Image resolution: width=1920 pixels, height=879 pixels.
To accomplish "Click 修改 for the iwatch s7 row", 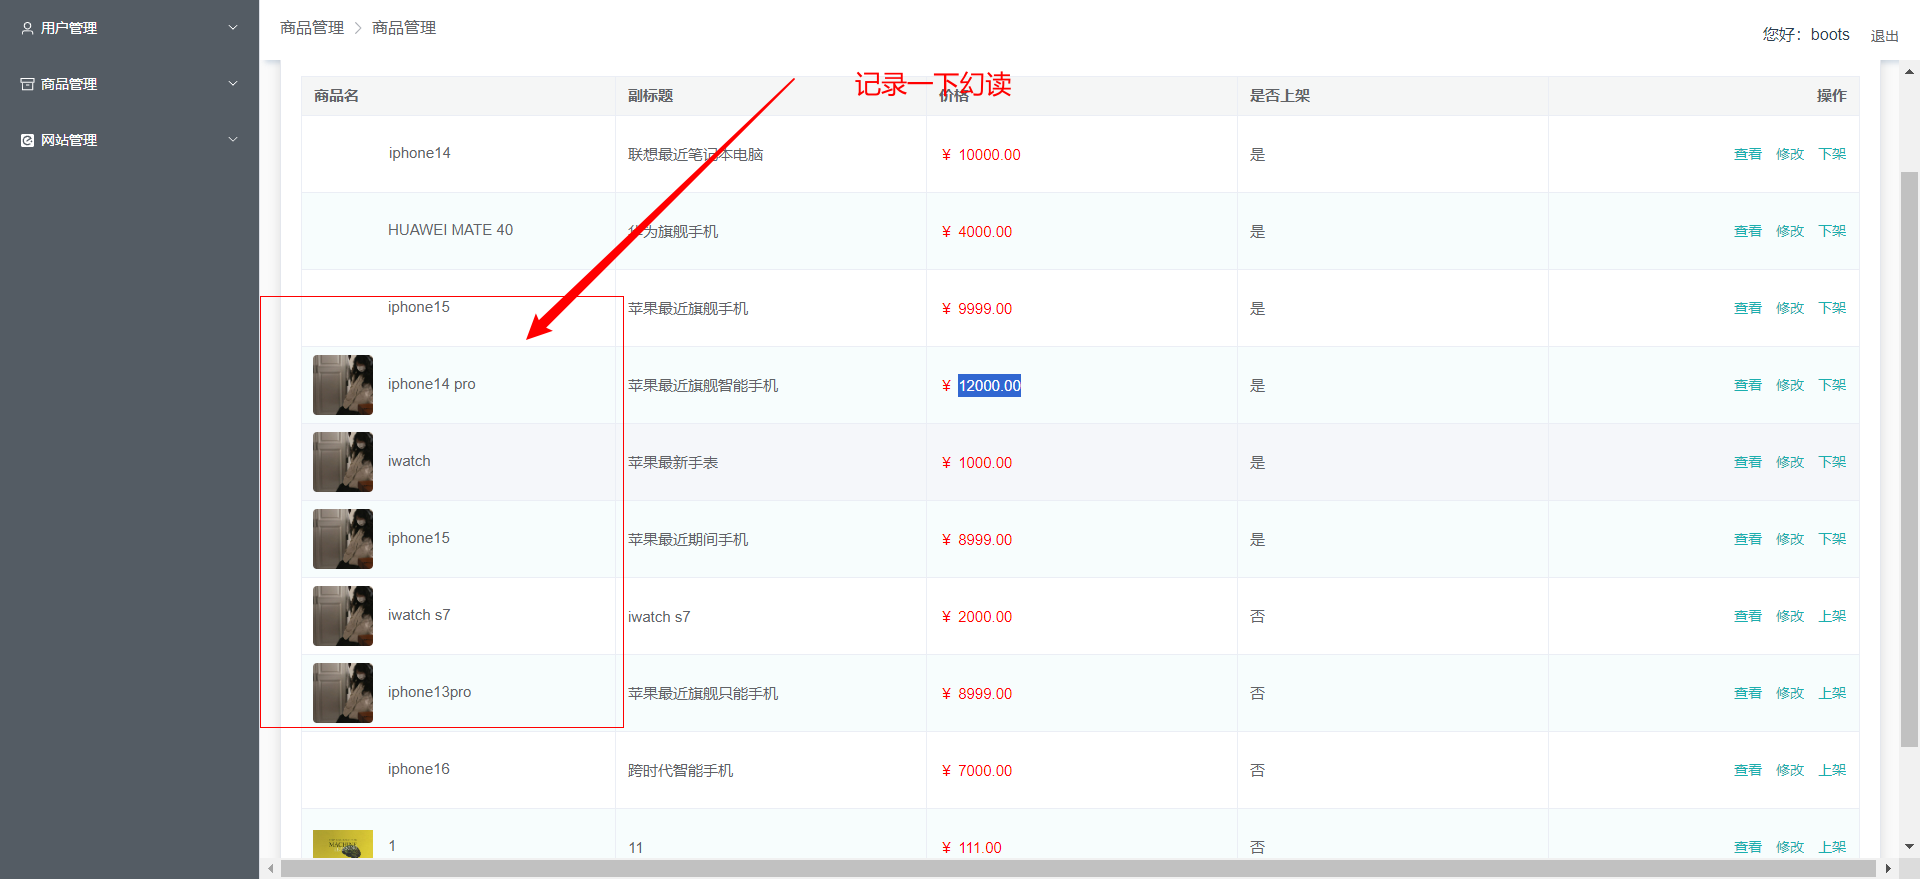I will tap(1789, 616).
